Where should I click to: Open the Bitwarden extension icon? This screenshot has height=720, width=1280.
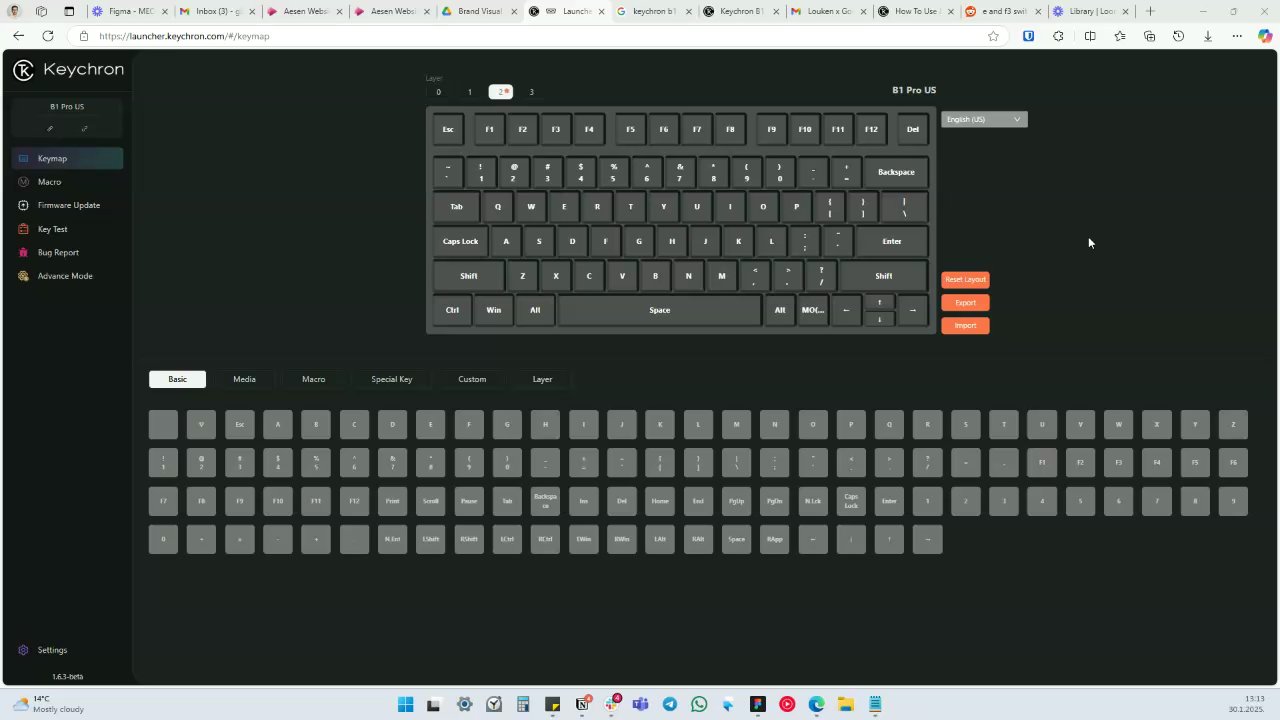pos(1028,36)
